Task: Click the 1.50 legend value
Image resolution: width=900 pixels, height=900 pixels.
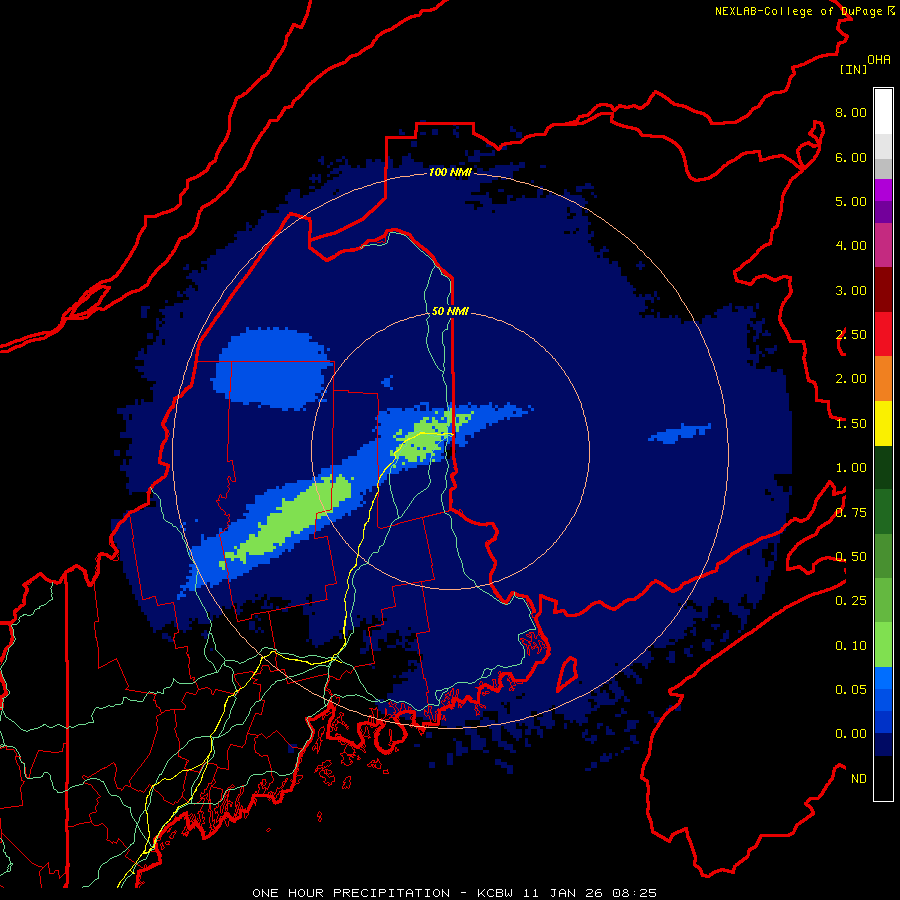Action: pyautogui.click(x=851, y=424)
